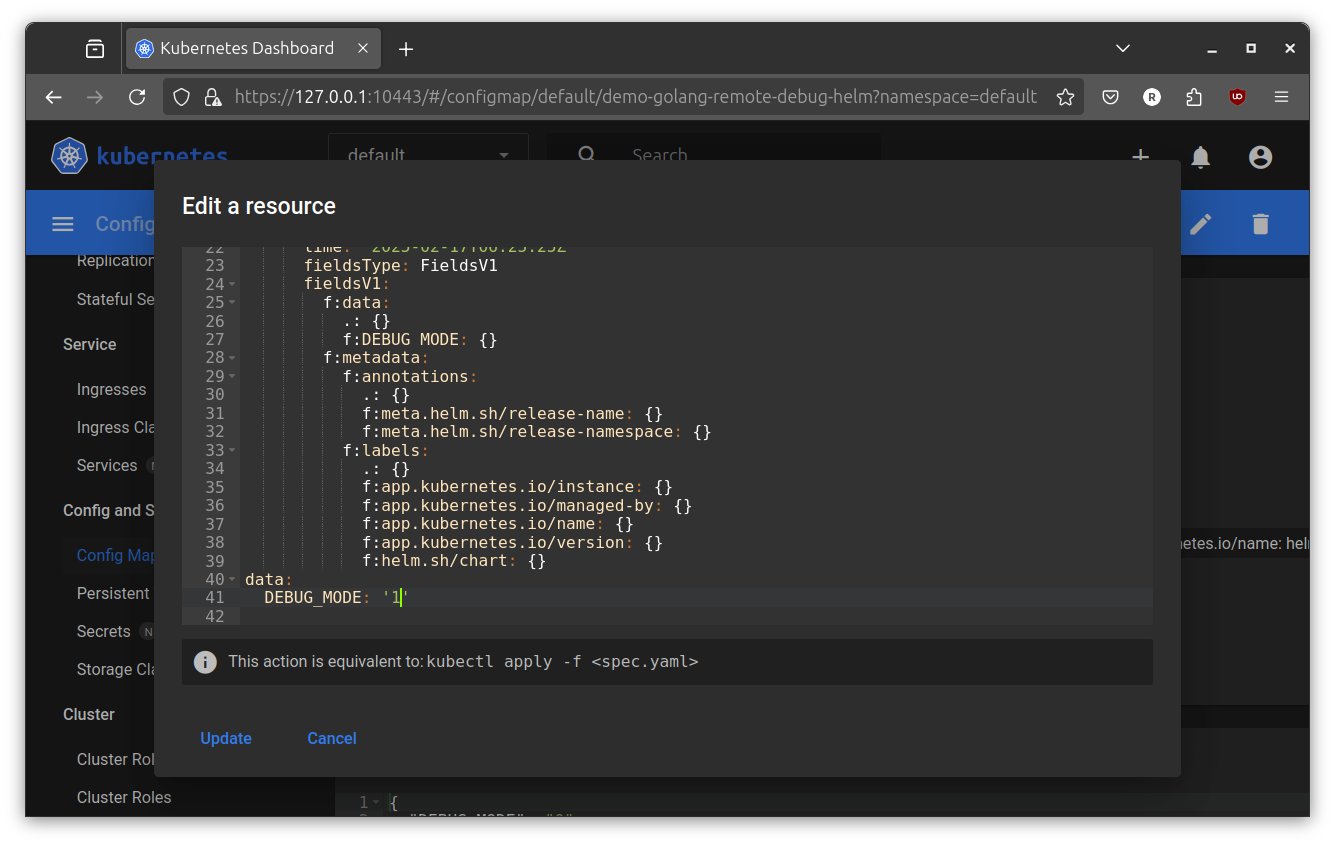Collapse the fieldsV1 fold at line 24
The height and width of the screenshot is (845, 1335).
[232, 284]
